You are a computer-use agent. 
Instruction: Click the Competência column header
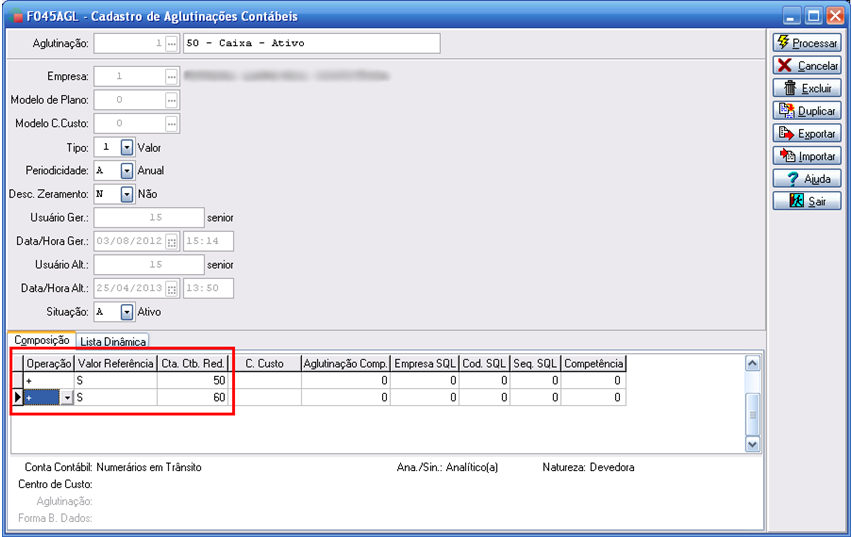(x=593, y=364)
